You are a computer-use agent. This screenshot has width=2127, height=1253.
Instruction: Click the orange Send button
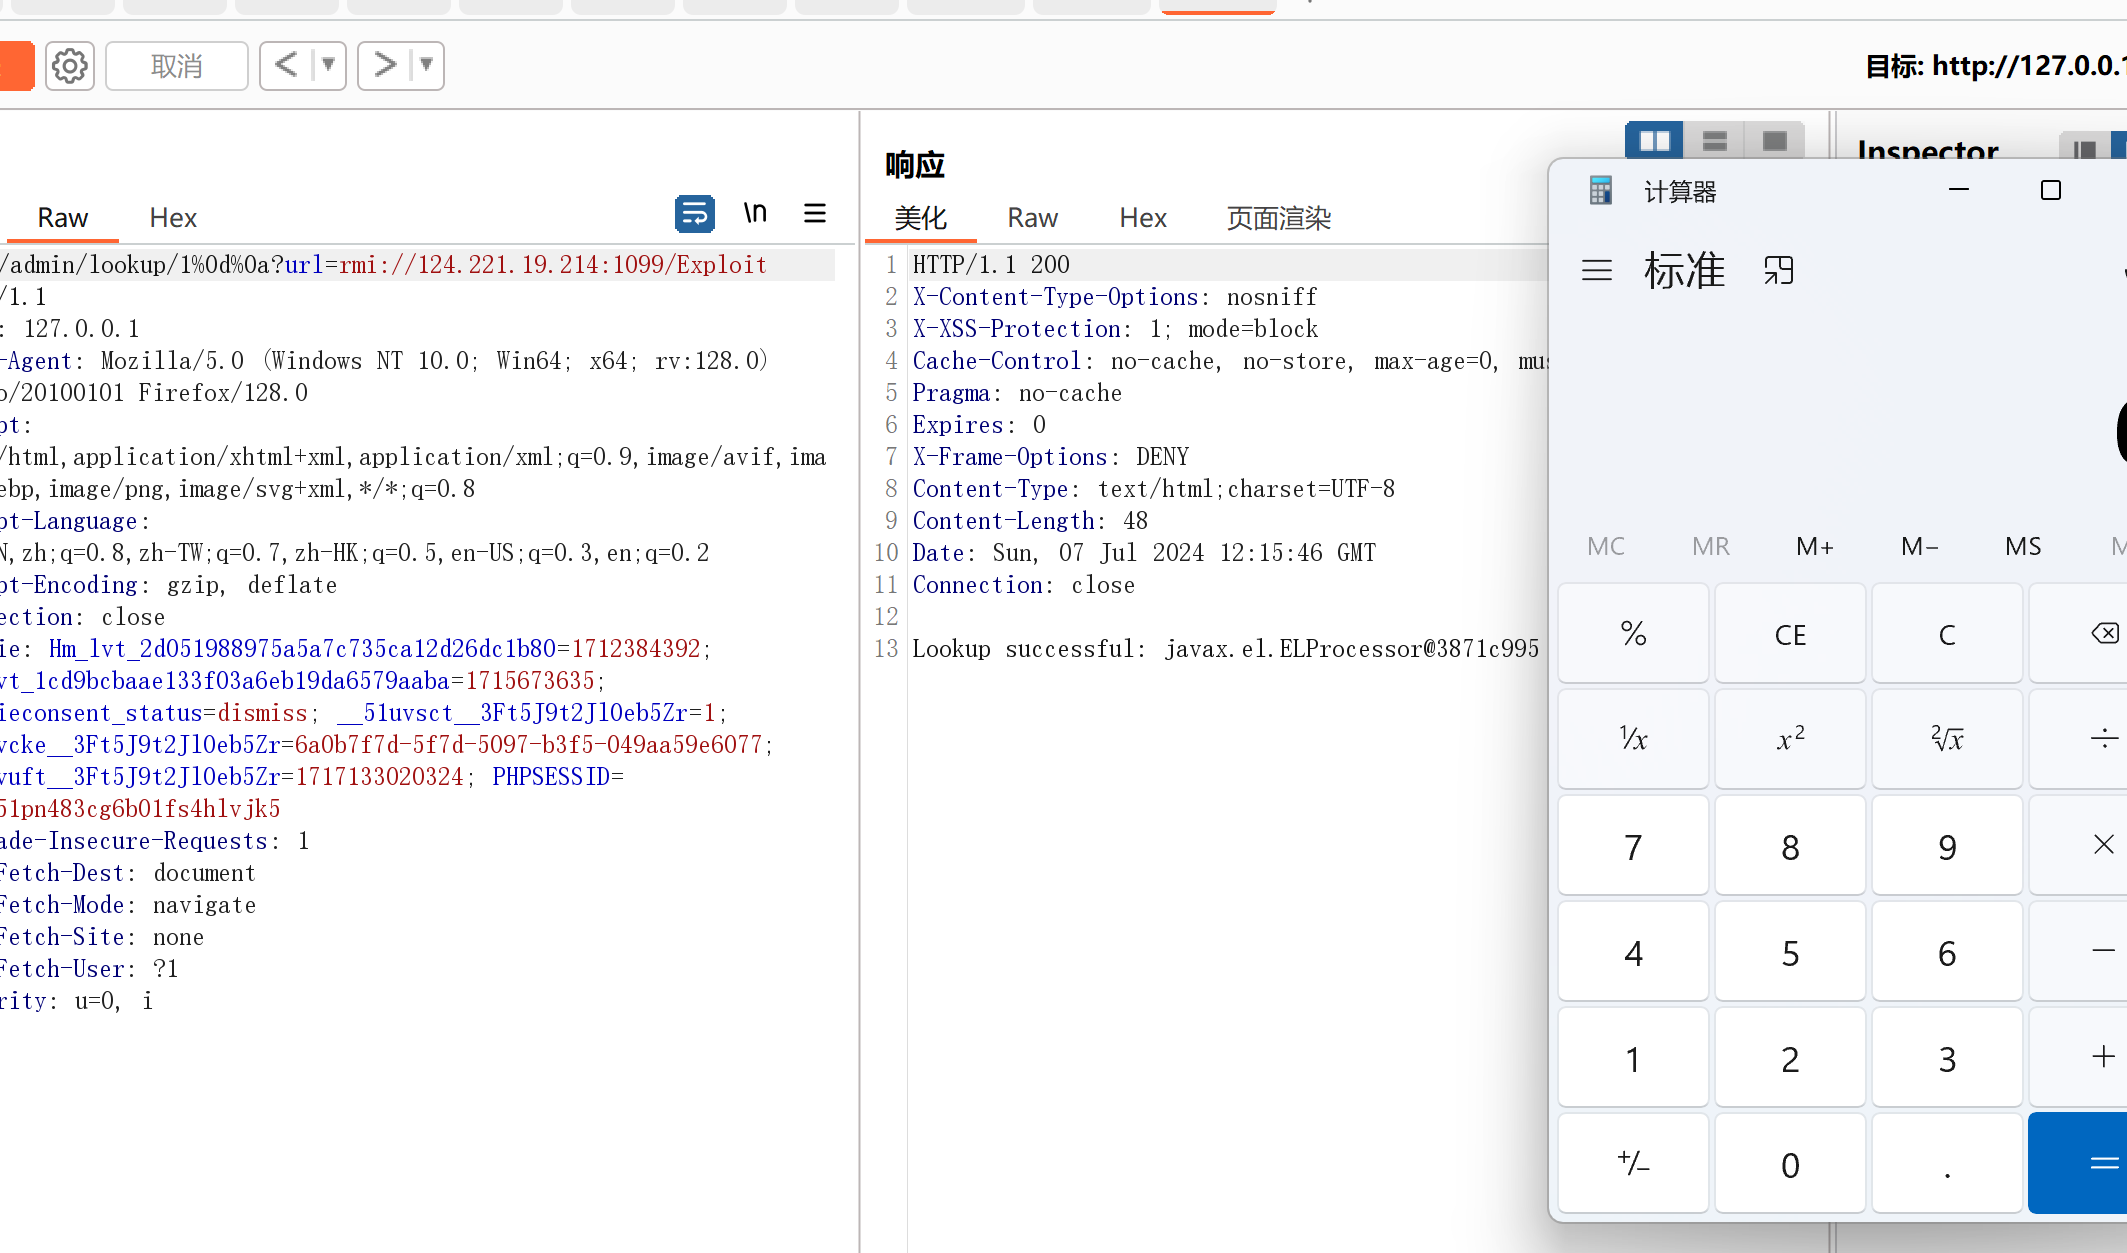(16, 66)
